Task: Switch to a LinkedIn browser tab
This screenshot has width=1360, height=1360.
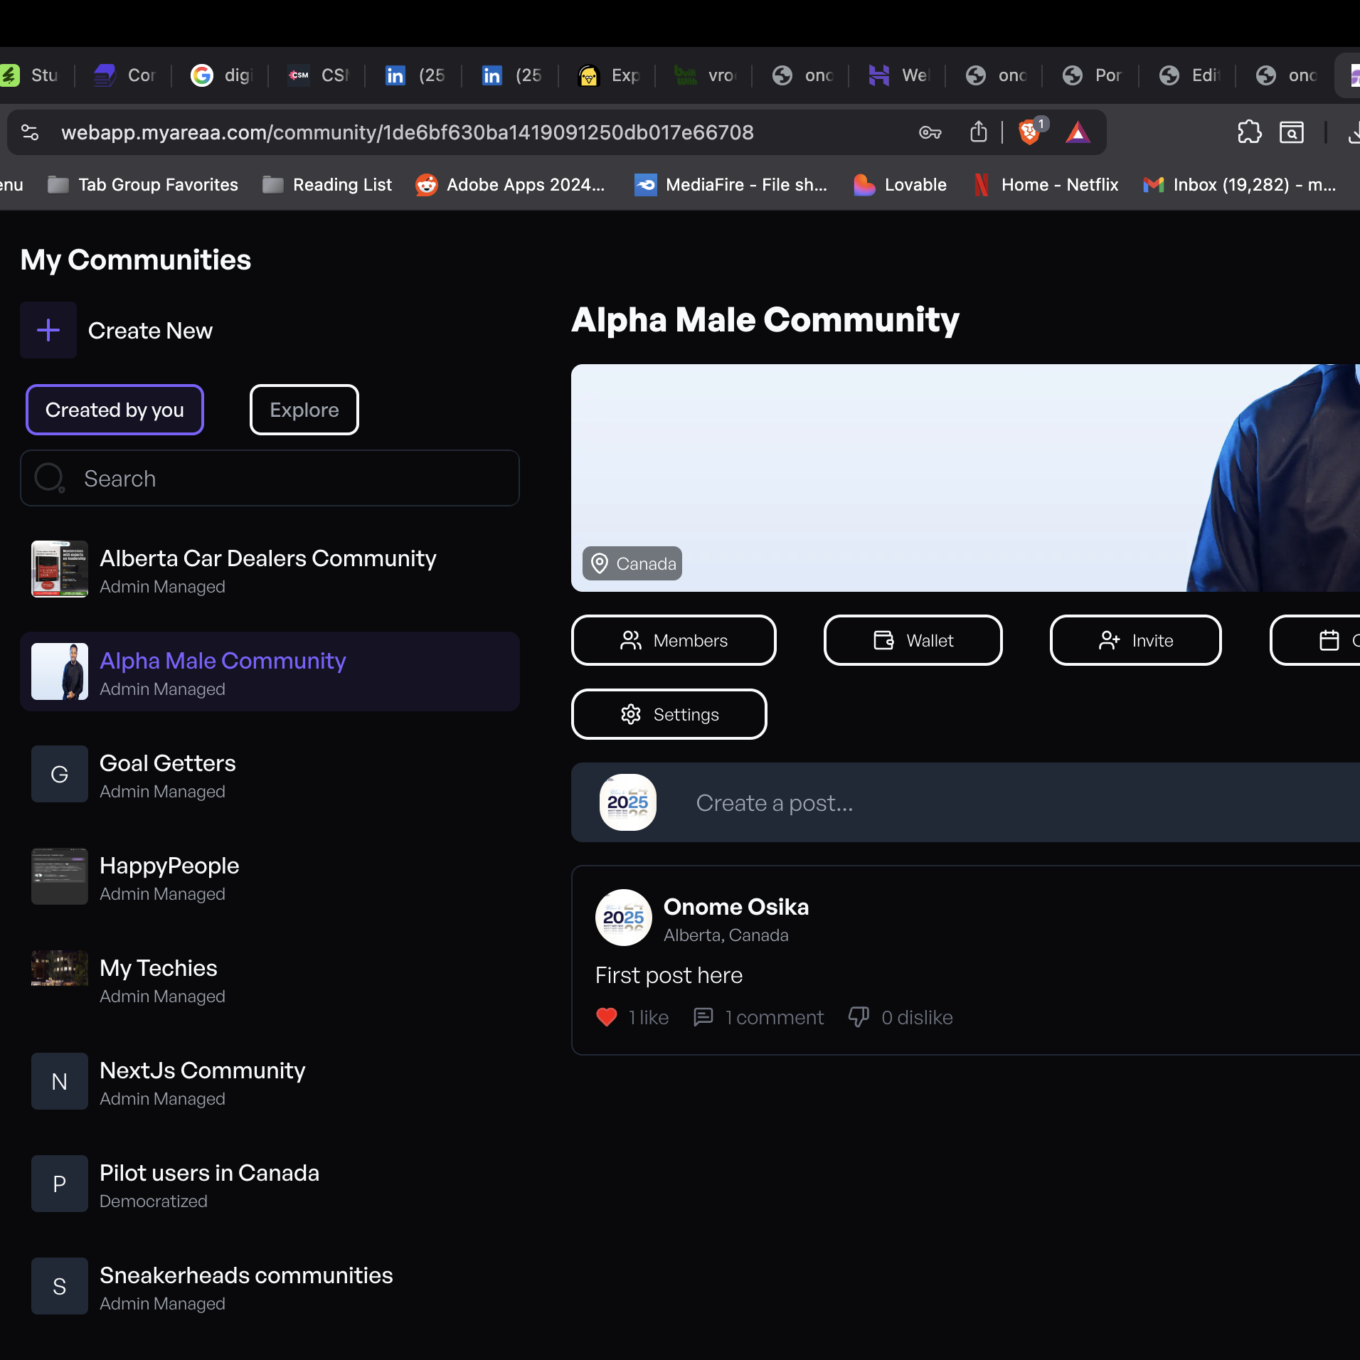Action: point(413,74)
